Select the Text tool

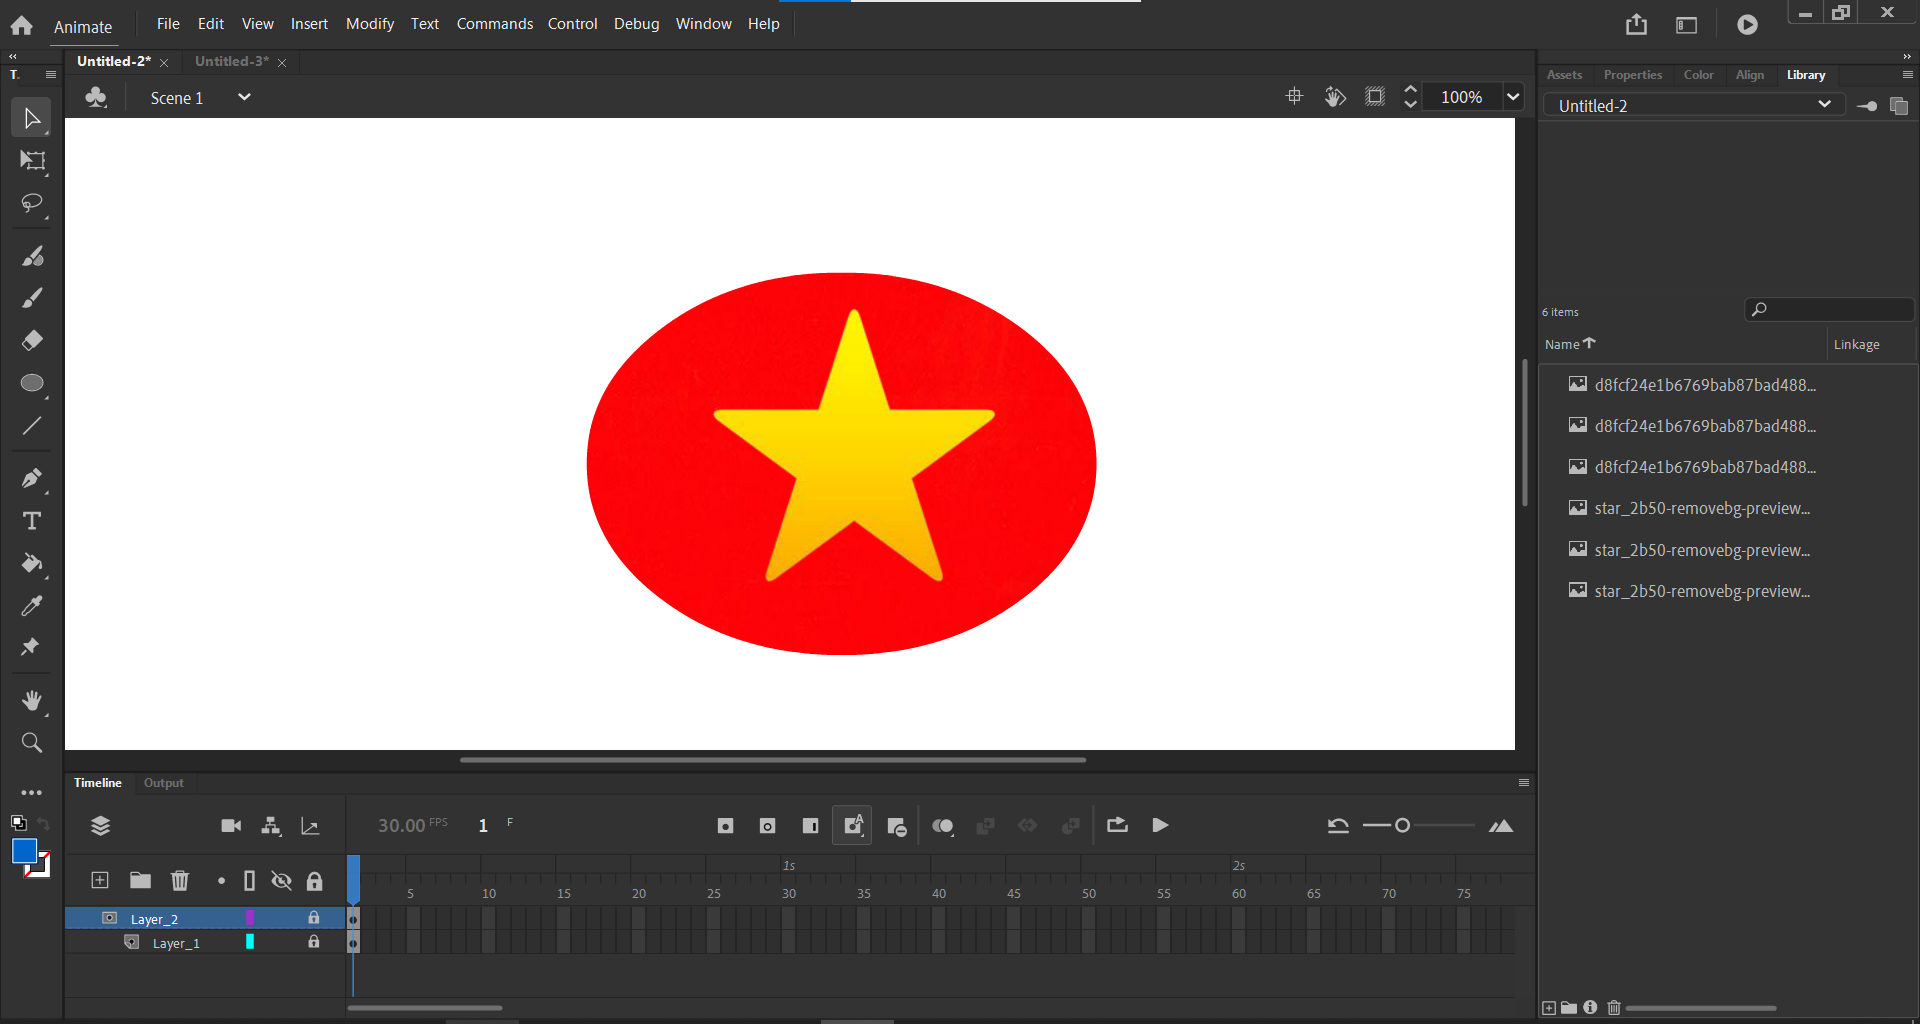(31, 521)
